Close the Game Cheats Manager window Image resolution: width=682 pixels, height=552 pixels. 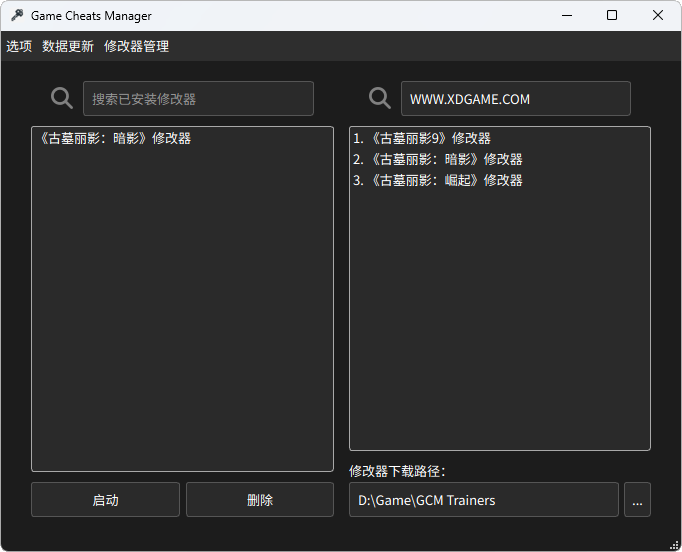(x=657, y=16)
